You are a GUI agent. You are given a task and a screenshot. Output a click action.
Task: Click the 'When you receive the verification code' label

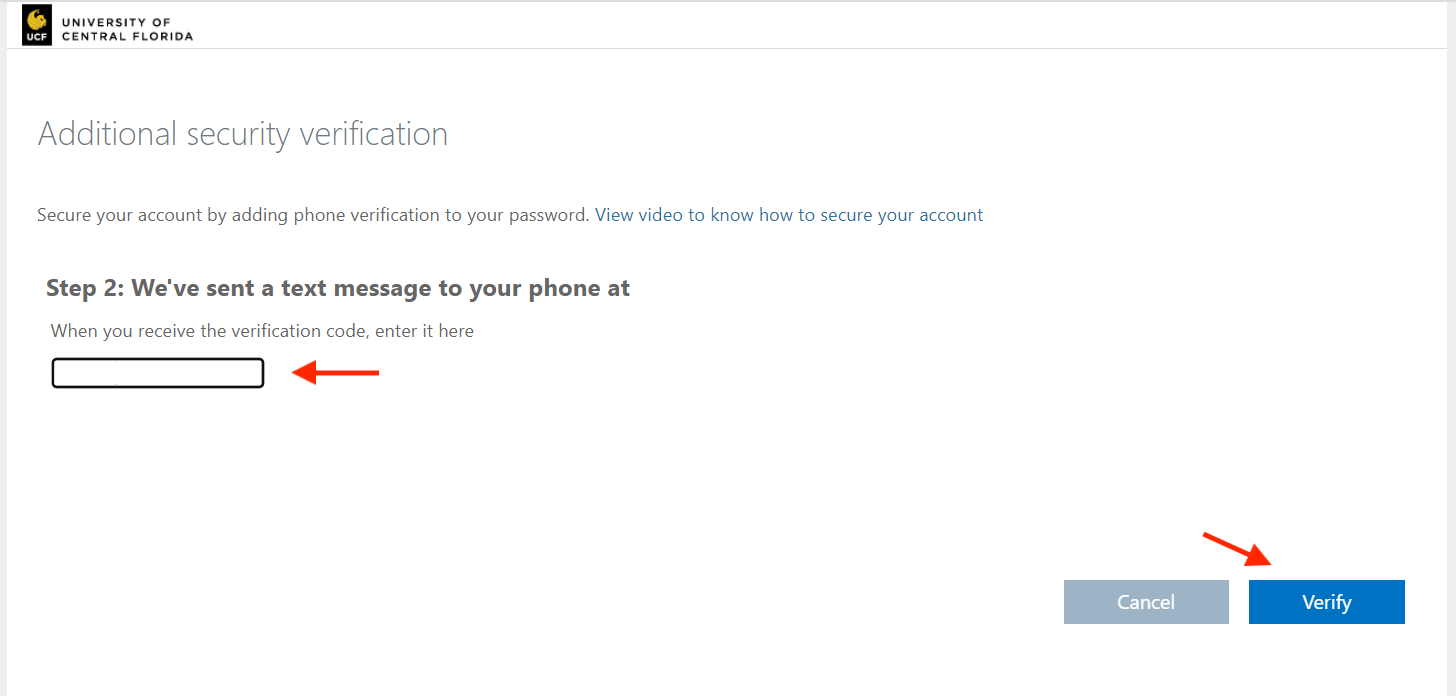click(262, 331)
